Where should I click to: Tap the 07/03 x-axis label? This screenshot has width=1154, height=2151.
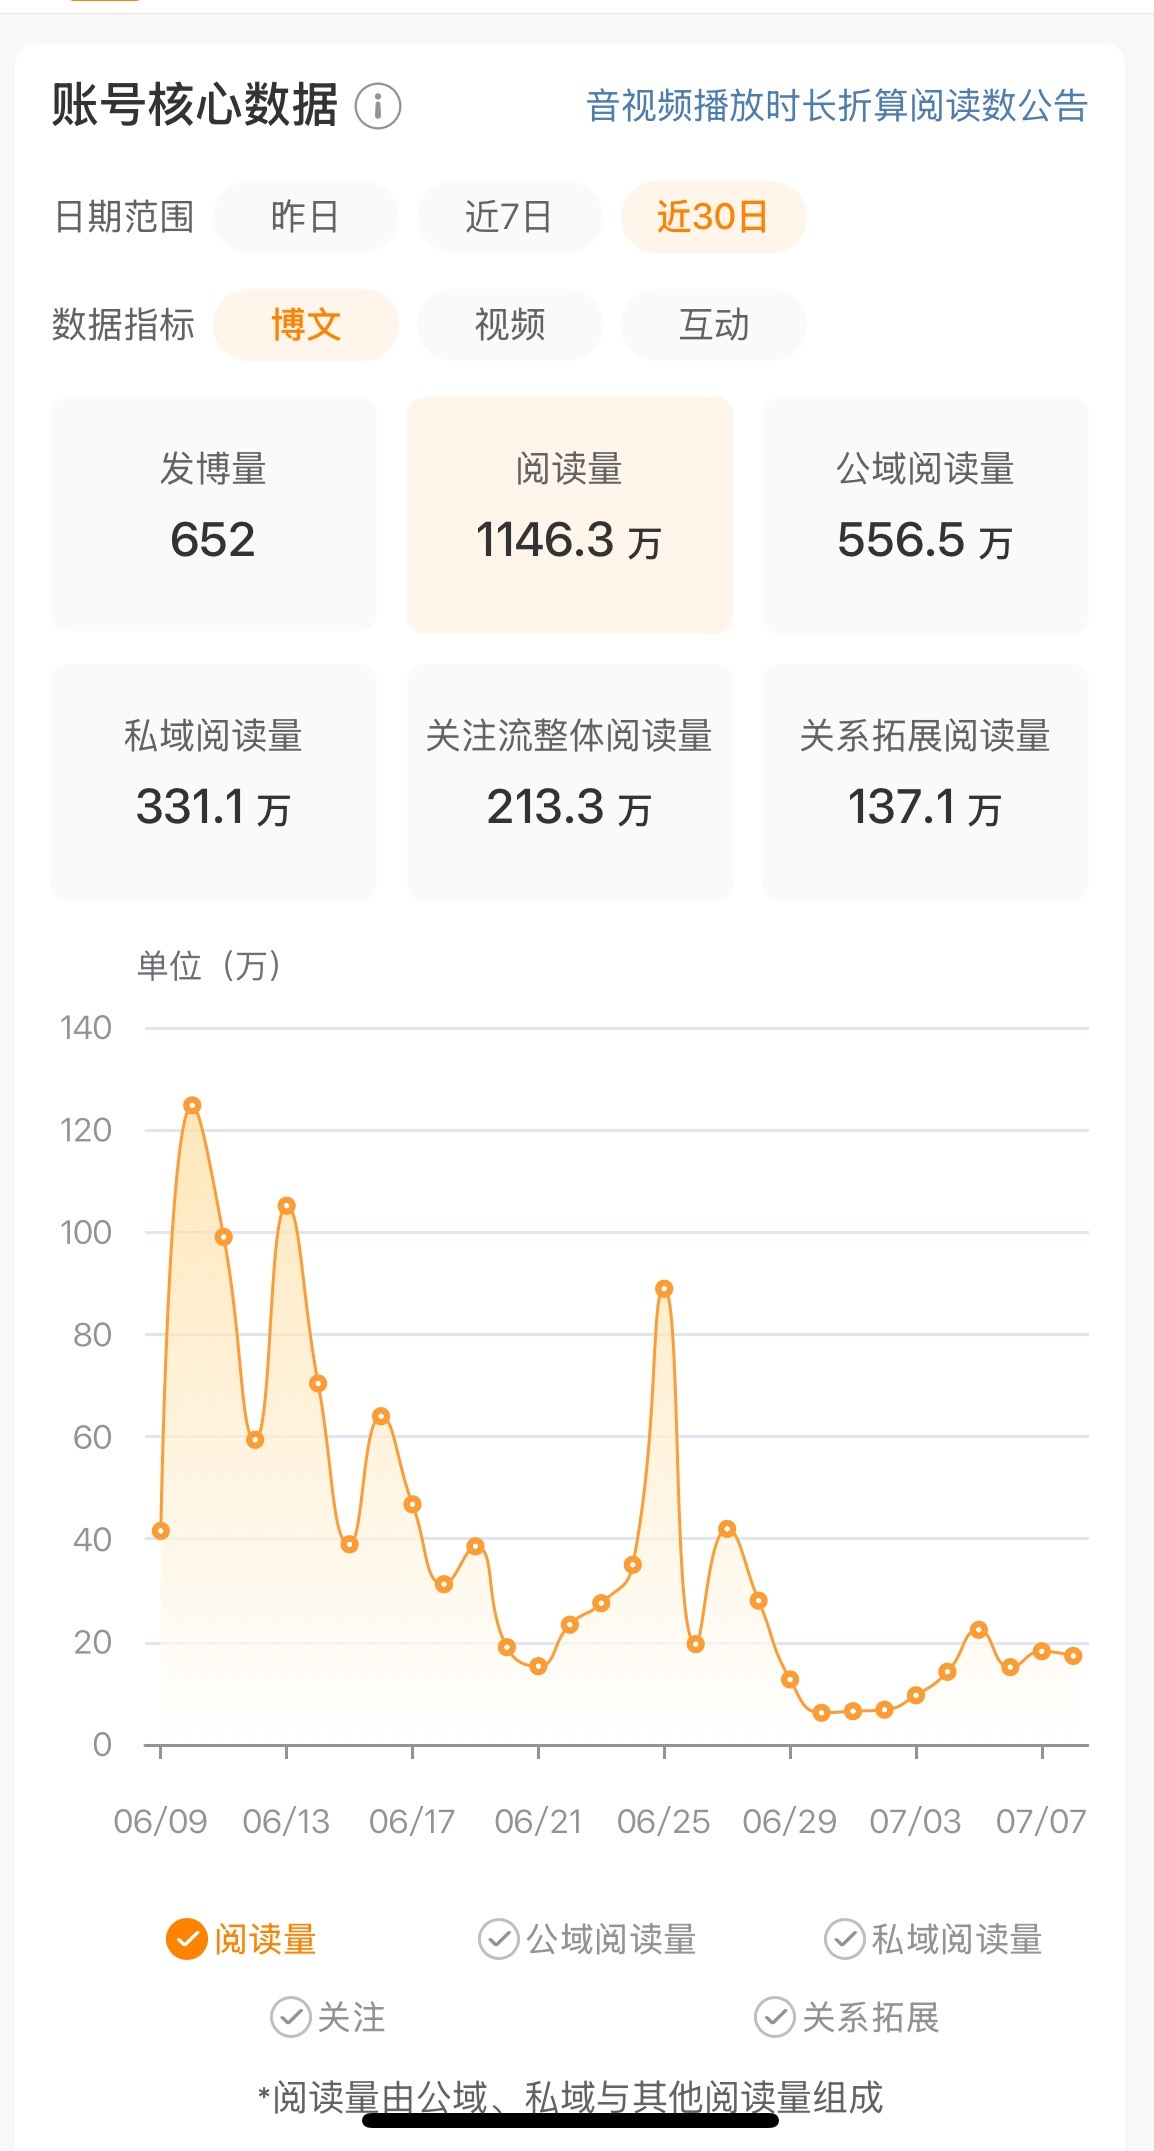pos(915,1821)
